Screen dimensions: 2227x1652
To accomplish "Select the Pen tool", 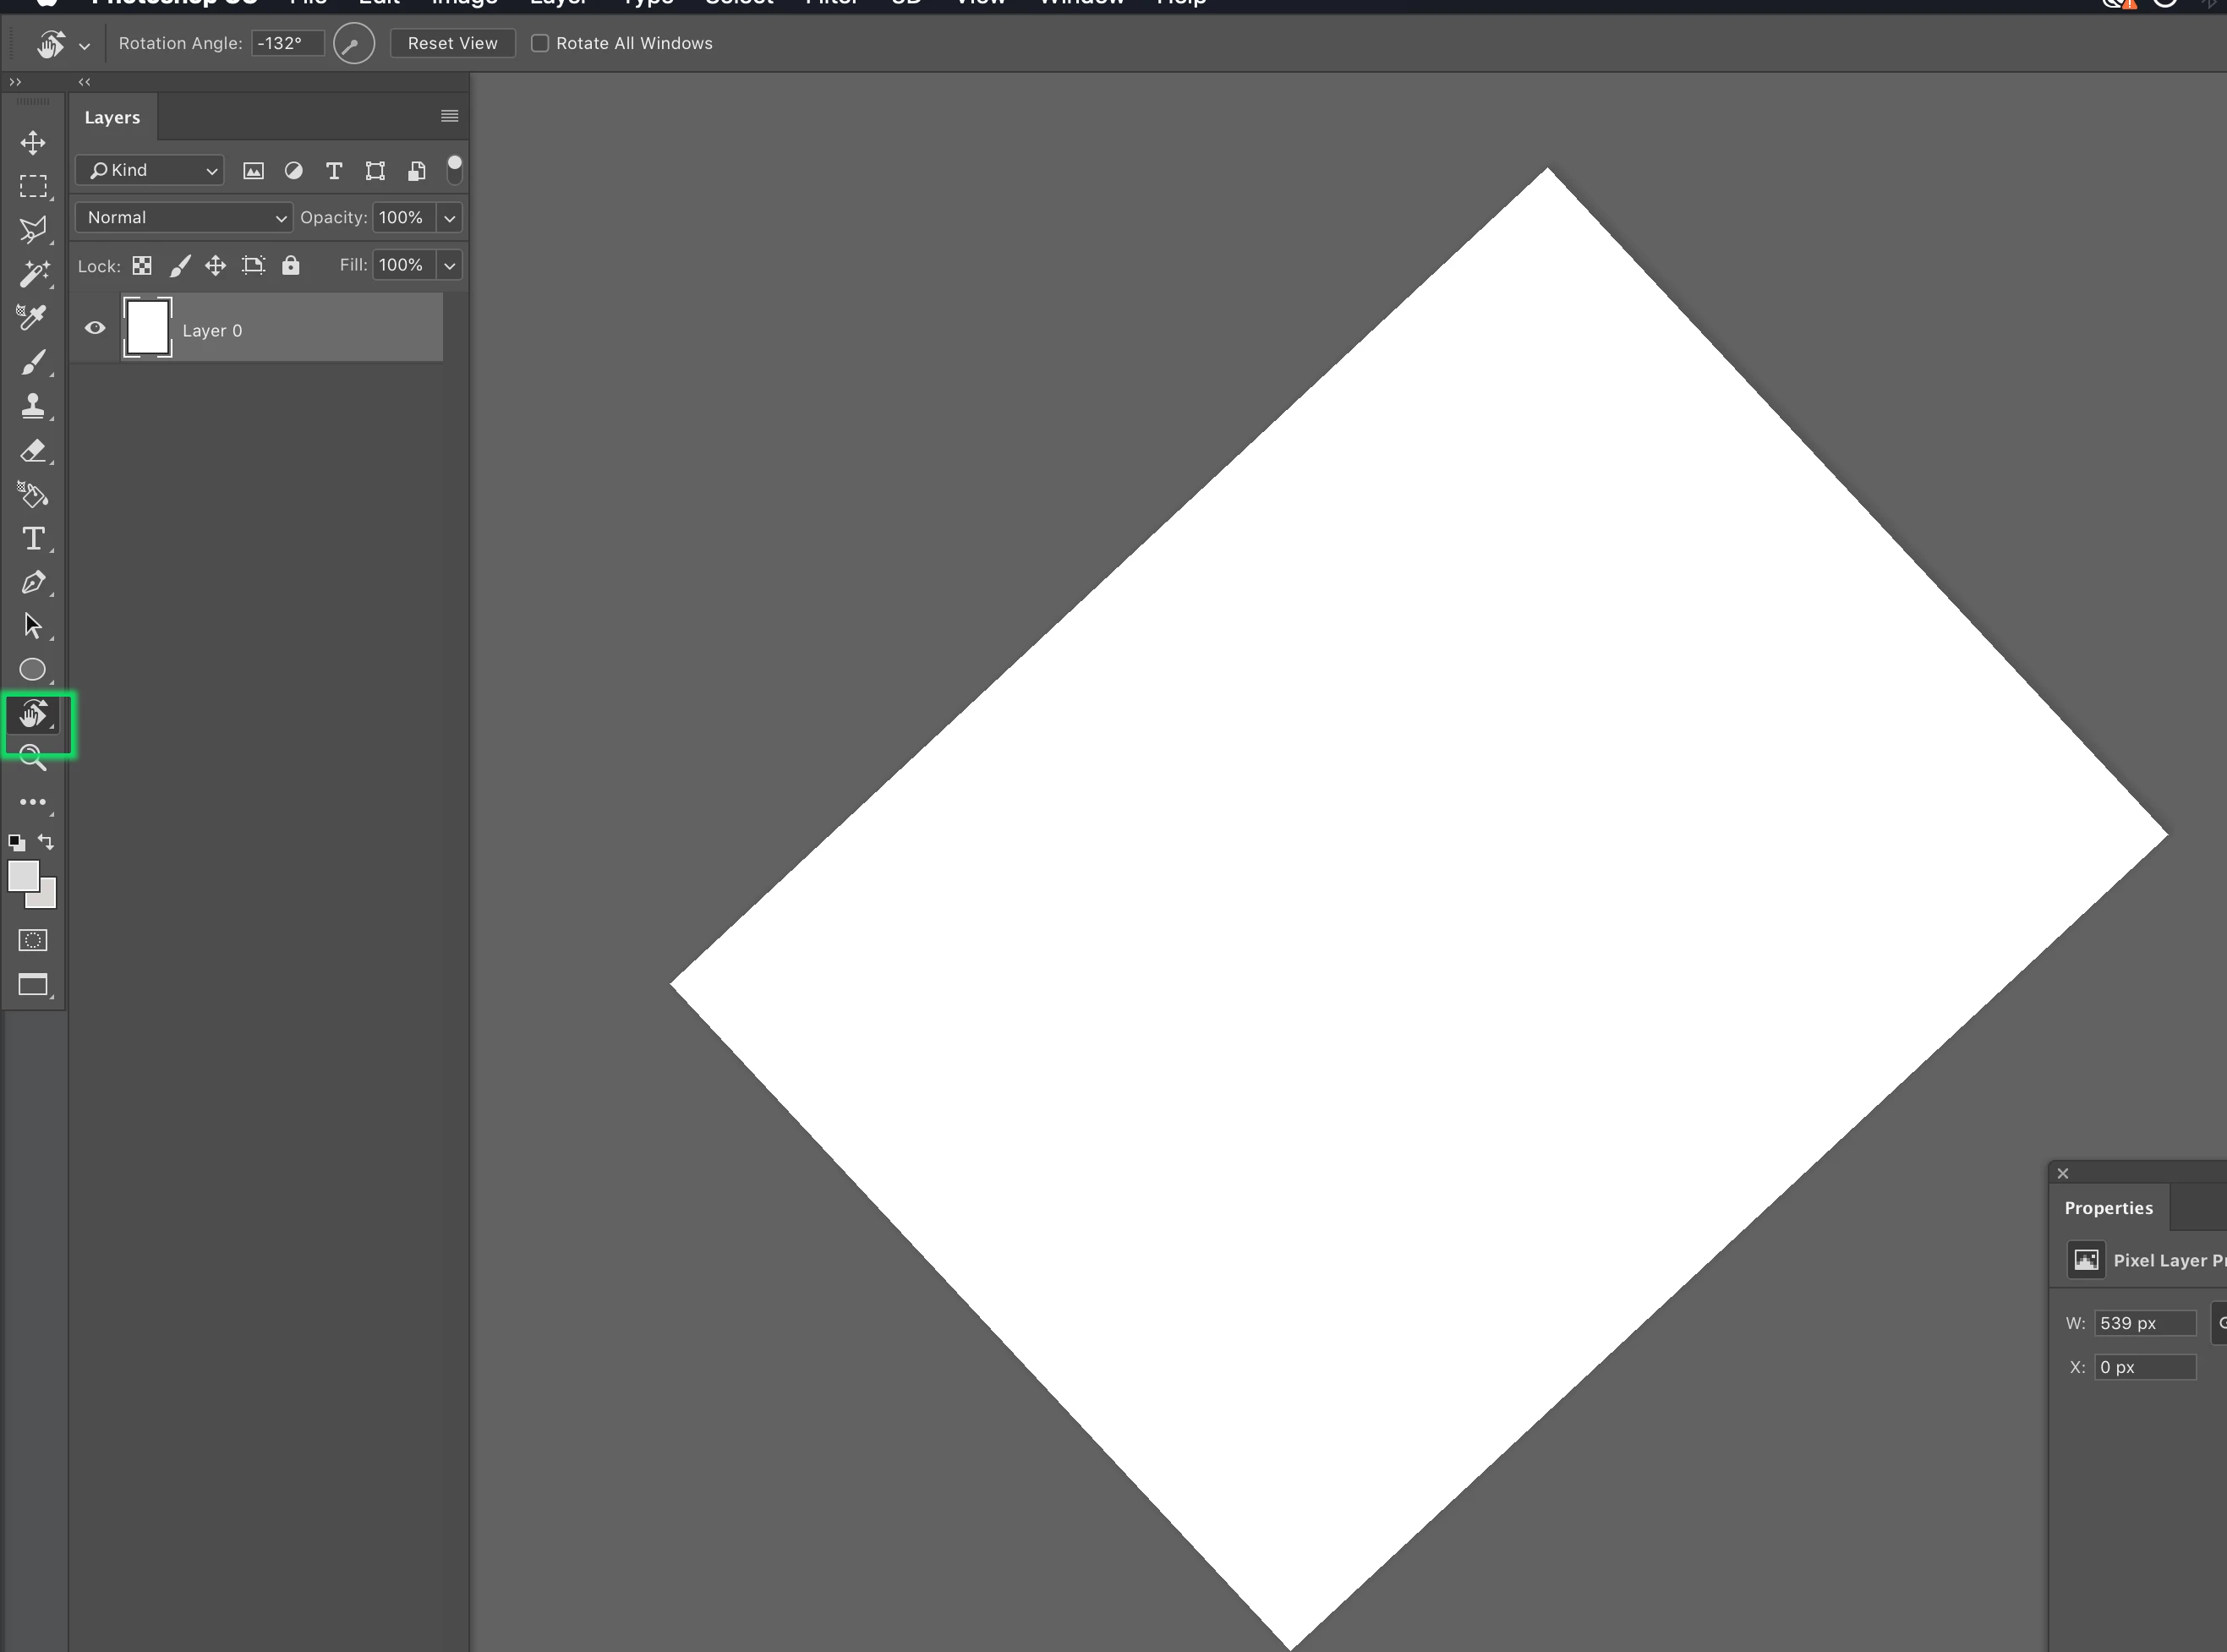I will [33, 583].
